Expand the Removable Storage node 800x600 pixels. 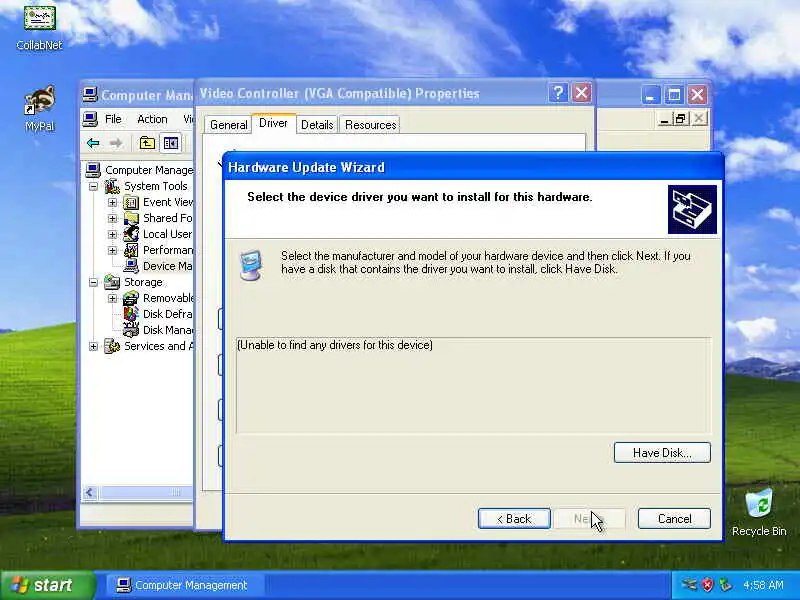point(112,298)
